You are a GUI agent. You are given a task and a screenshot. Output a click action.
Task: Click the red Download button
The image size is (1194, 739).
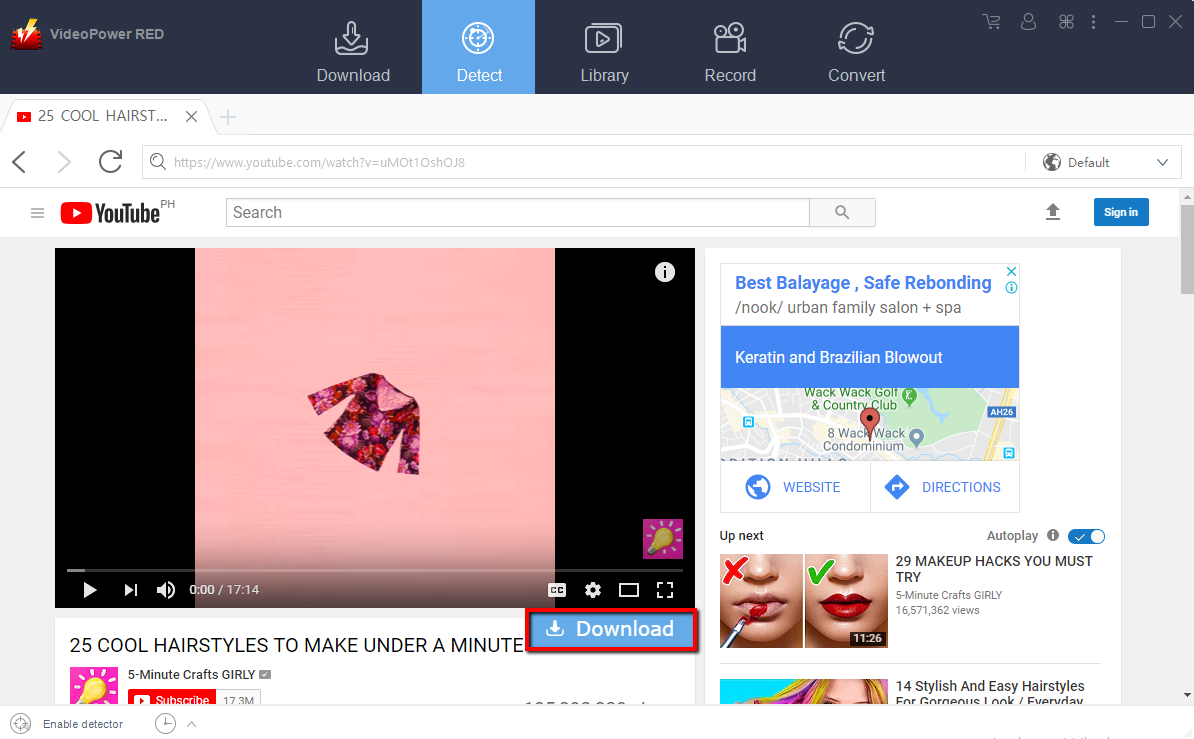[611, 630]
